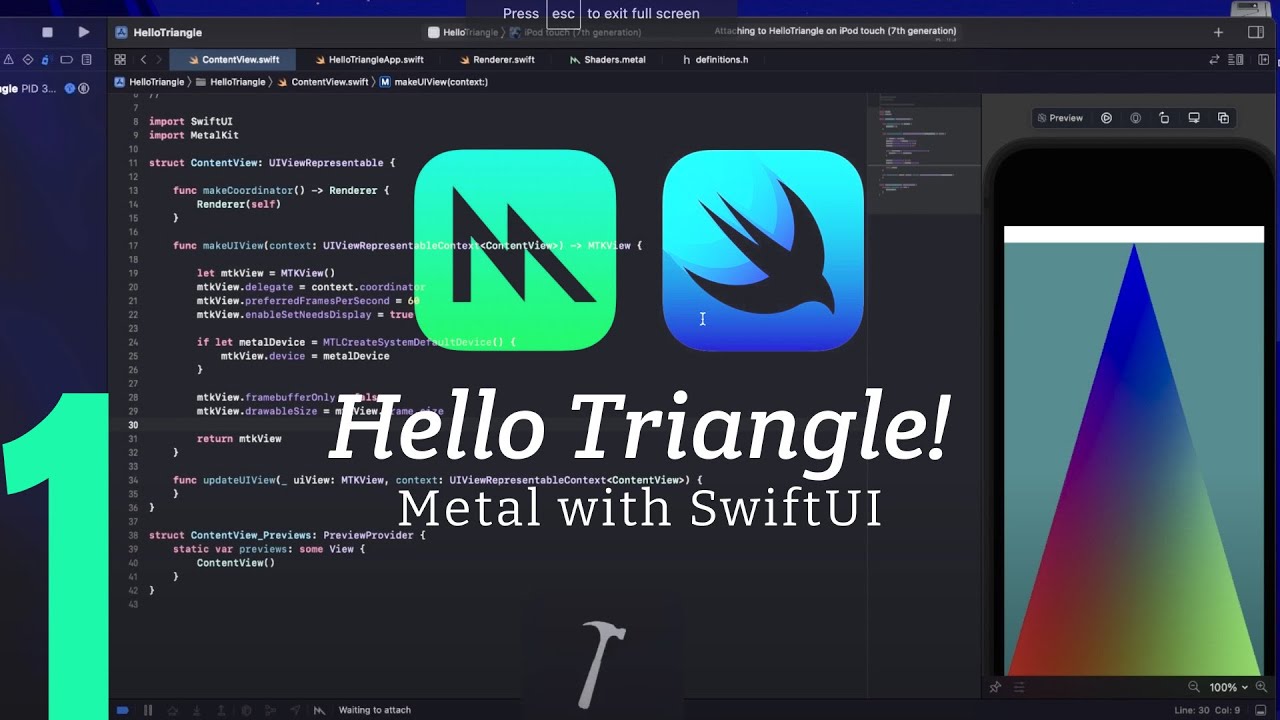
Task: Open the canvas preview list icon
Action: pyautogui.click(x=1019, y=687)
